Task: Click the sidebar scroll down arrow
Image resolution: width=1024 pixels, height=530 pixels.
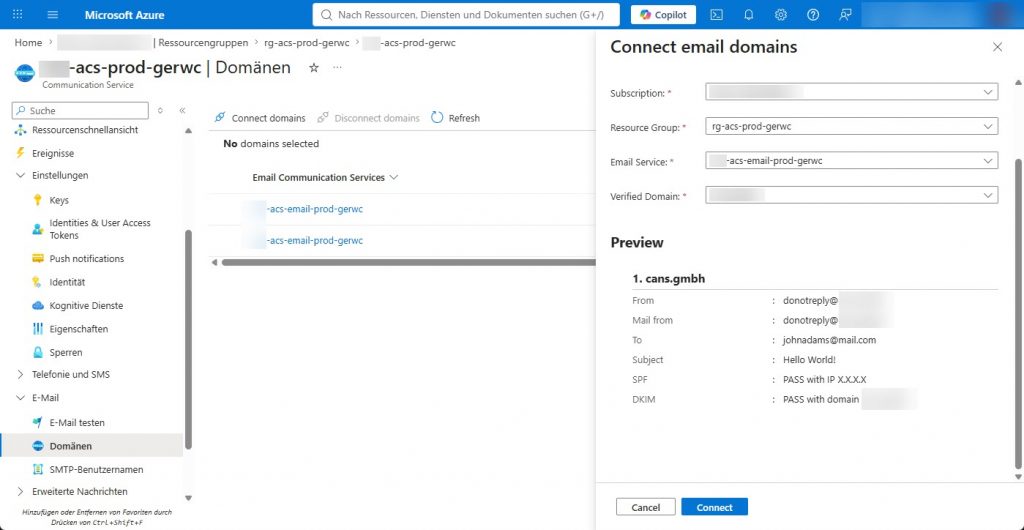Action: click(188, 498)
